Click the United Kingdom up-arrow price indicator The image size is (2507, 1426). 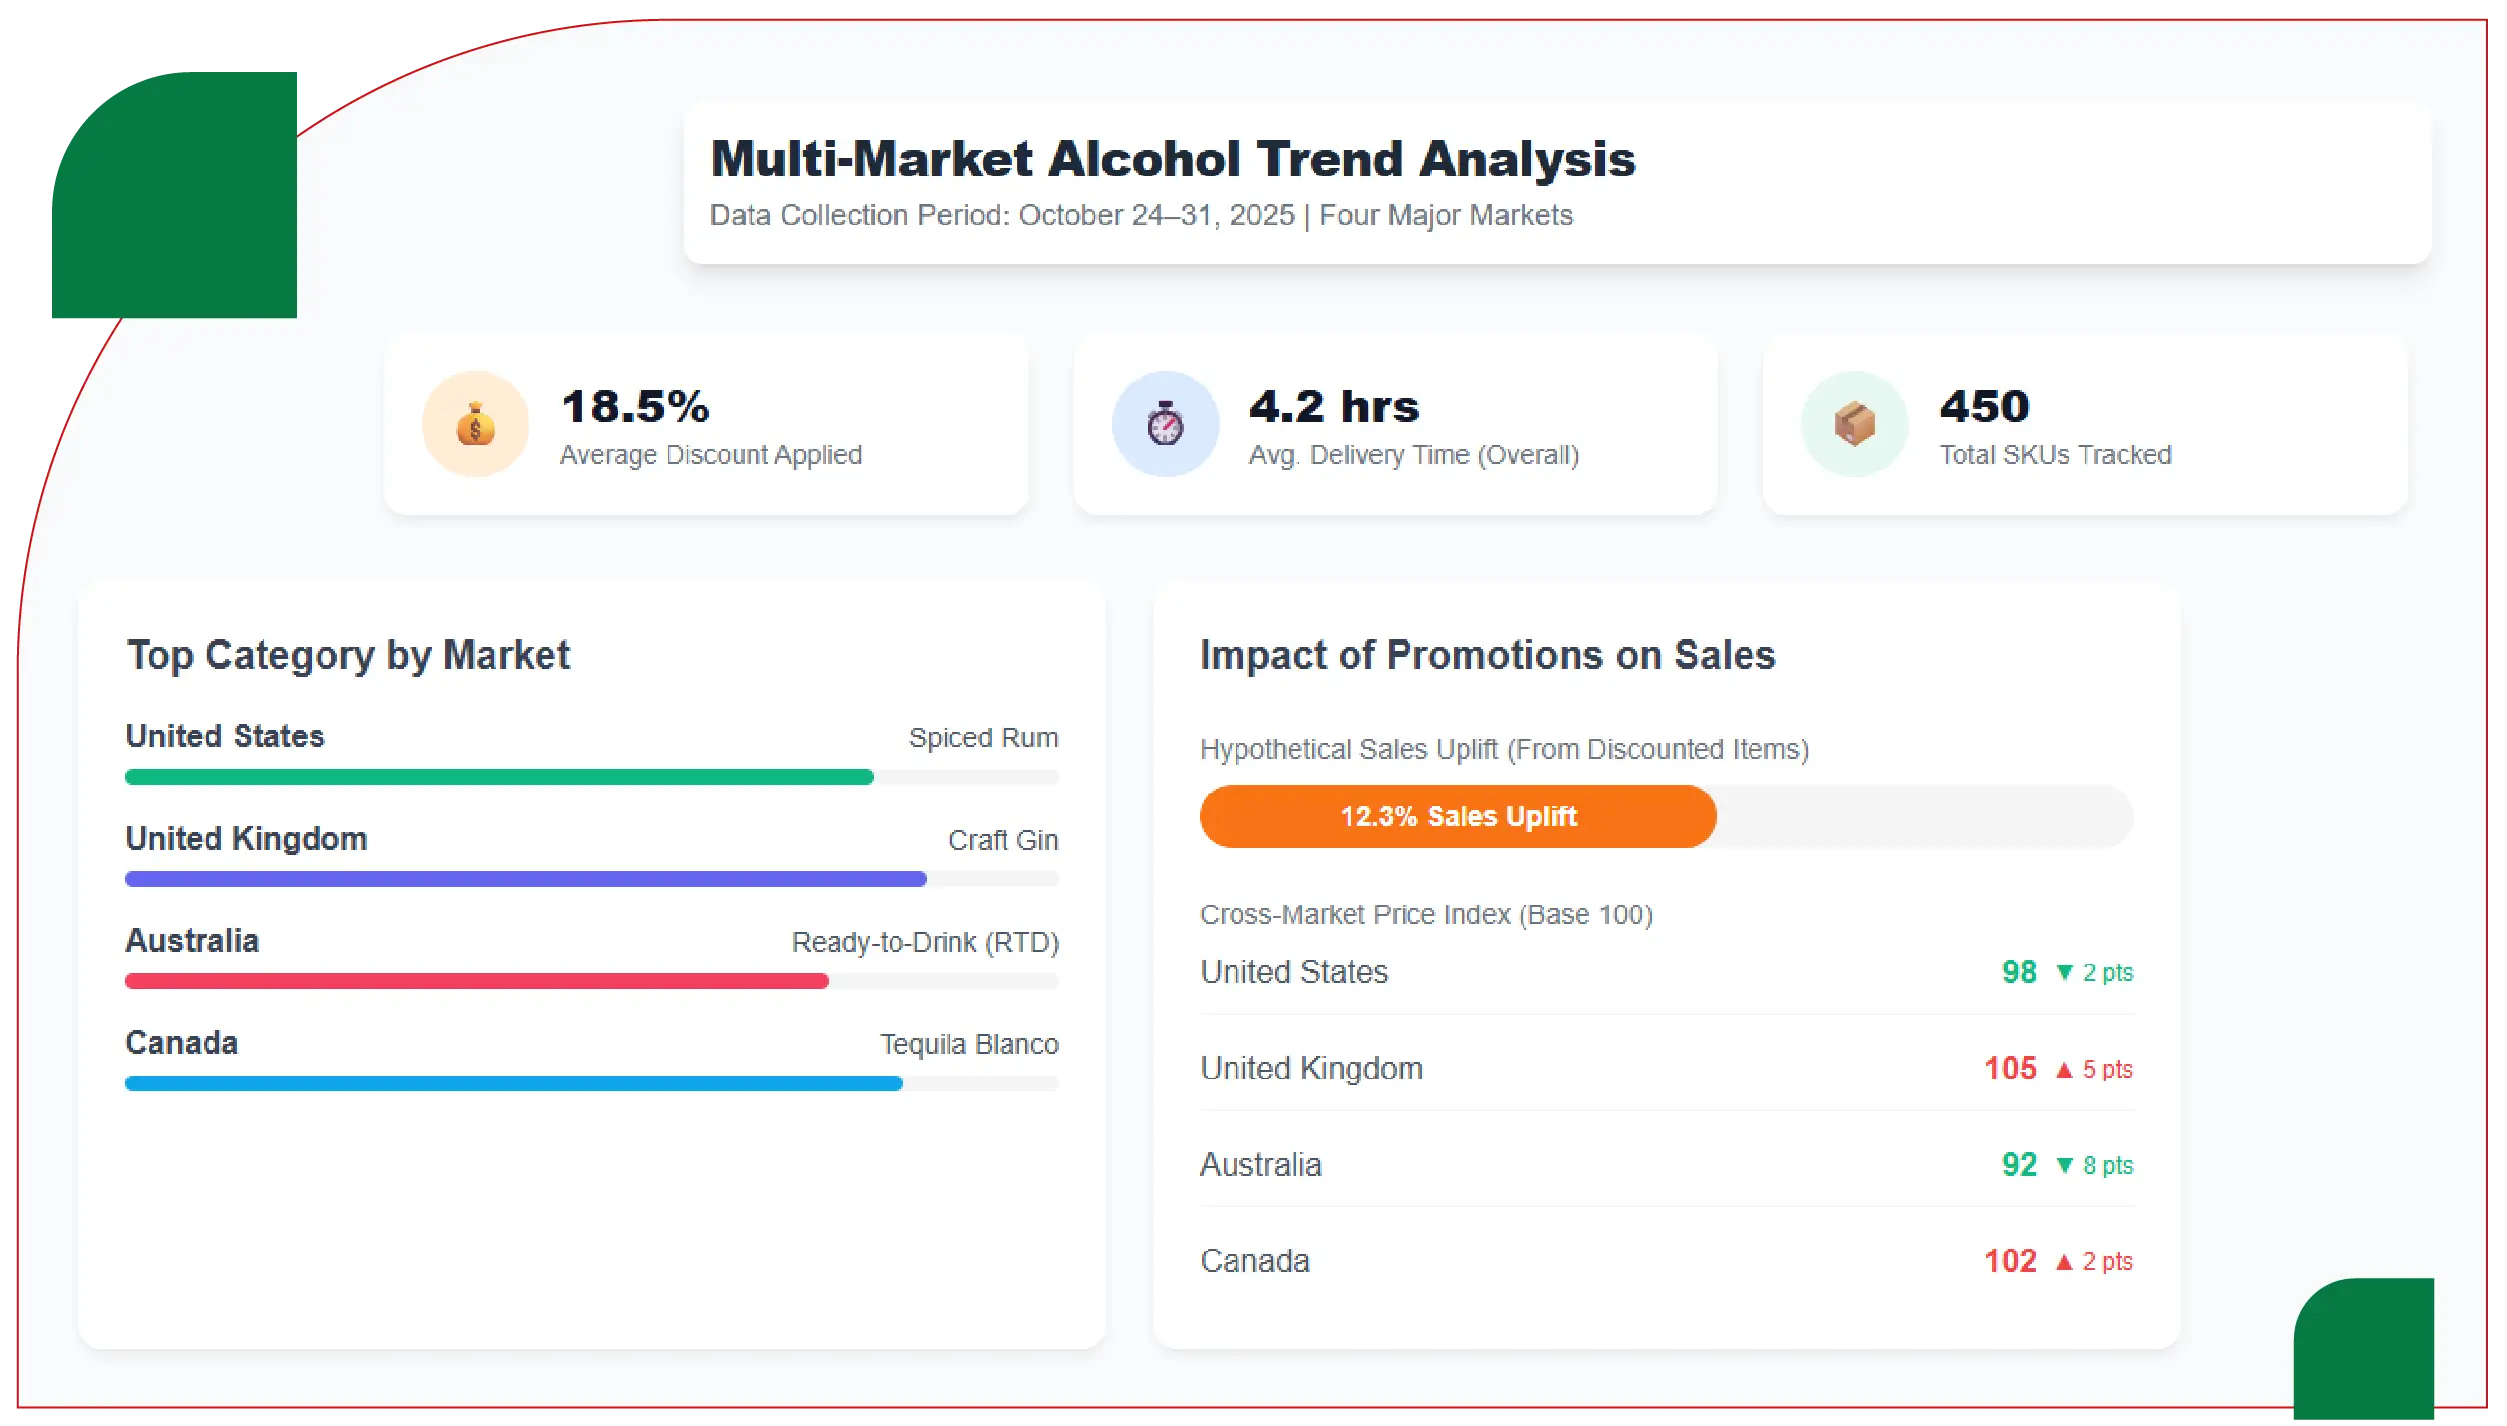[2064, 1069]
